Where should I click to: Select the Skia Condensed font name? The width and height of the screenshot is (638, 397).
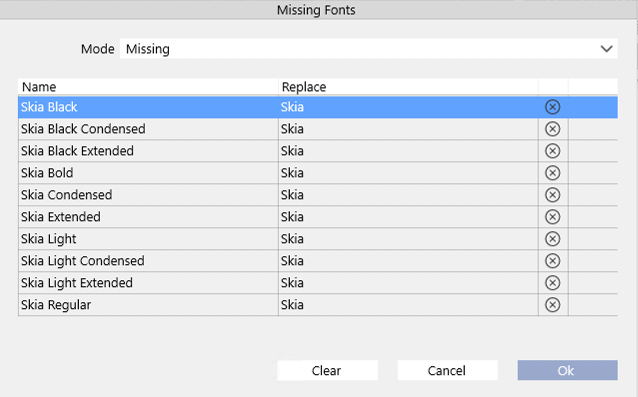(67, 195)
